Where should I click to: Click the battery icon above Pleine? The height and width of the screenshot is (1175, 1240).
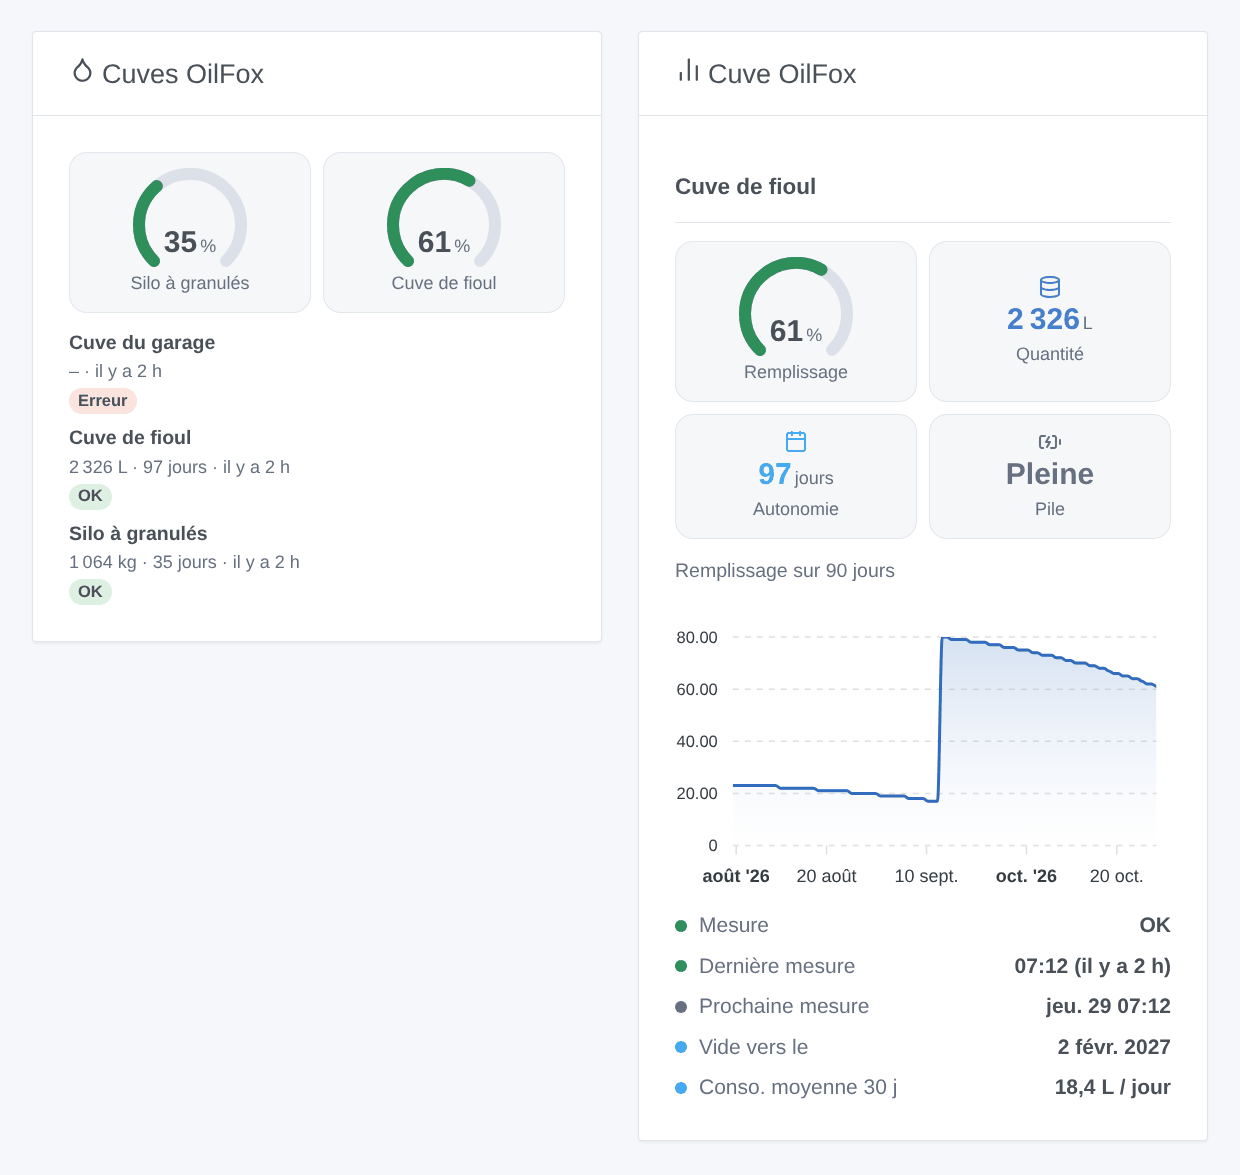coord(1050,441)
